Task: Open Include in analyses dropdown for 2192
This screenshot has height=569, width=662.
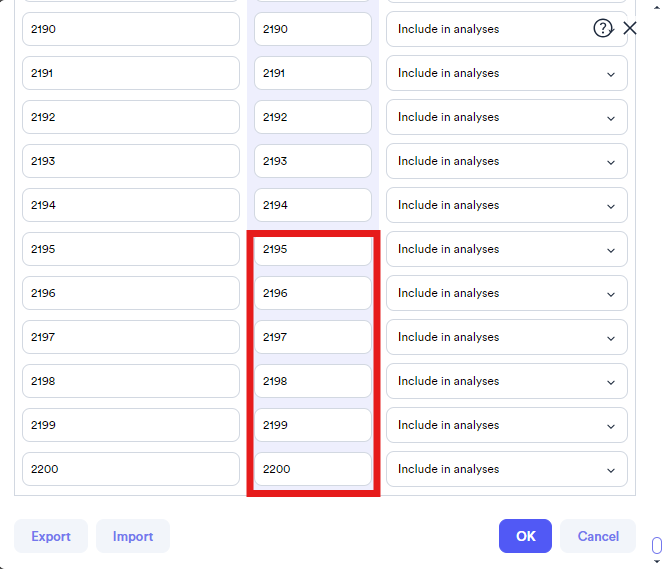Action: point(507,117)
